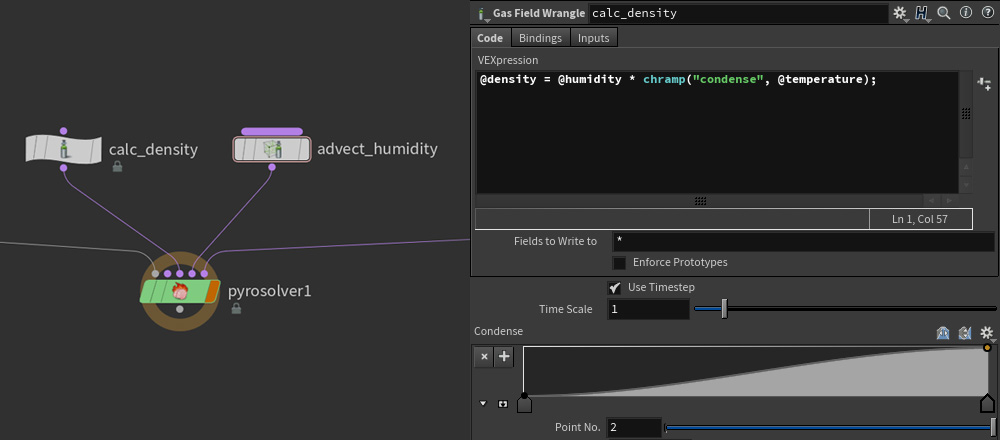Click the pyrosolver1 flame node icon
Screen dimensions: 1000x440
(180, 291)
